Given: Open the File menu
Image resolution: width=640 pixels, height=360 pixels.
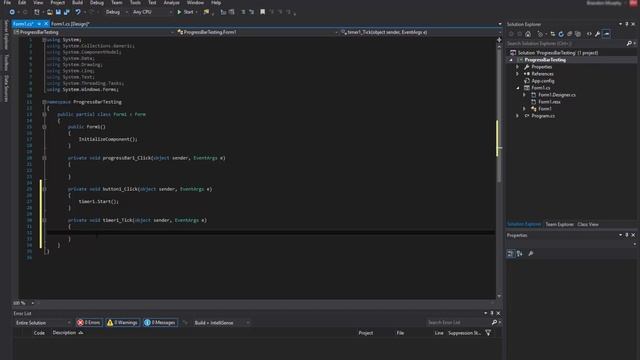Looking at the screenshot, I should click(7, 2).
